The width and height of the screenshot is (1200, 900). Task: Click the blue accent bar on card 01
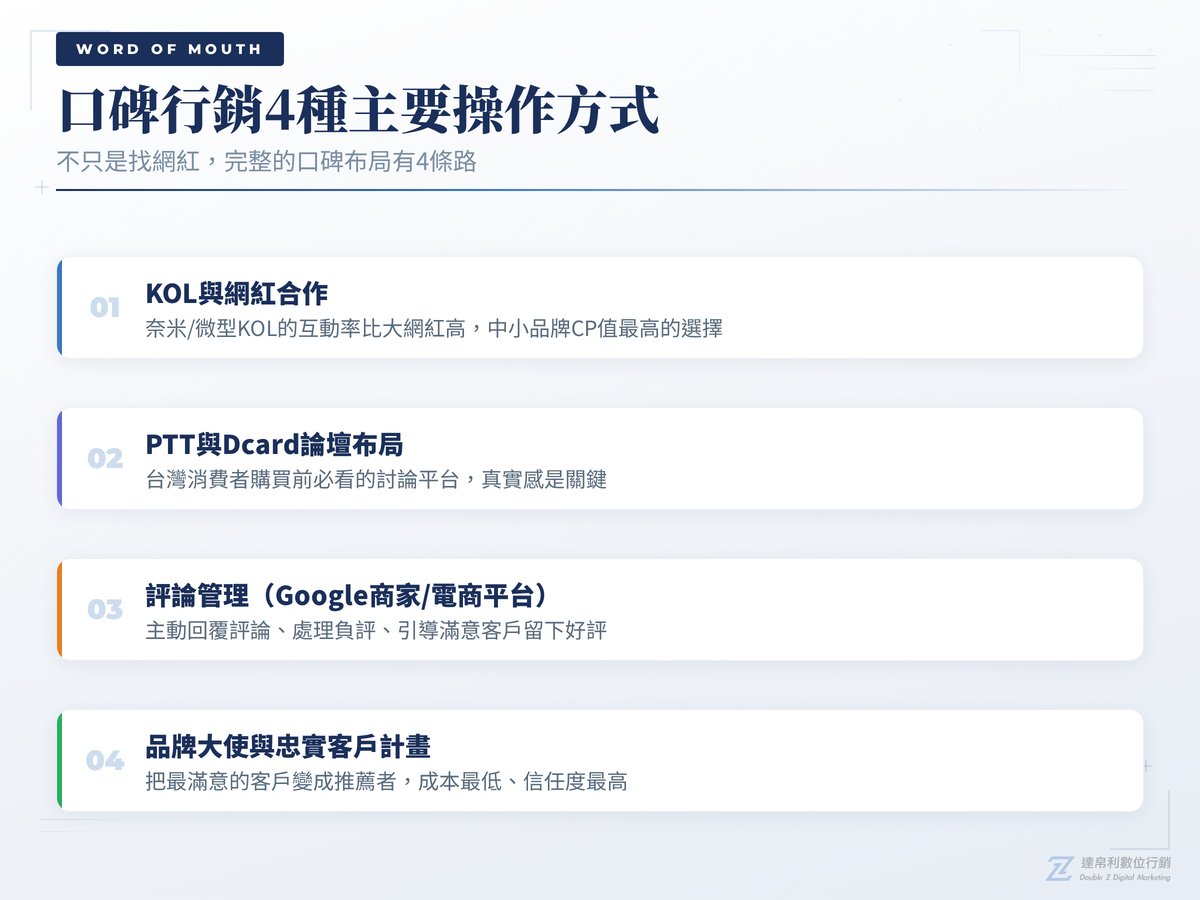[x=62, y=307]
